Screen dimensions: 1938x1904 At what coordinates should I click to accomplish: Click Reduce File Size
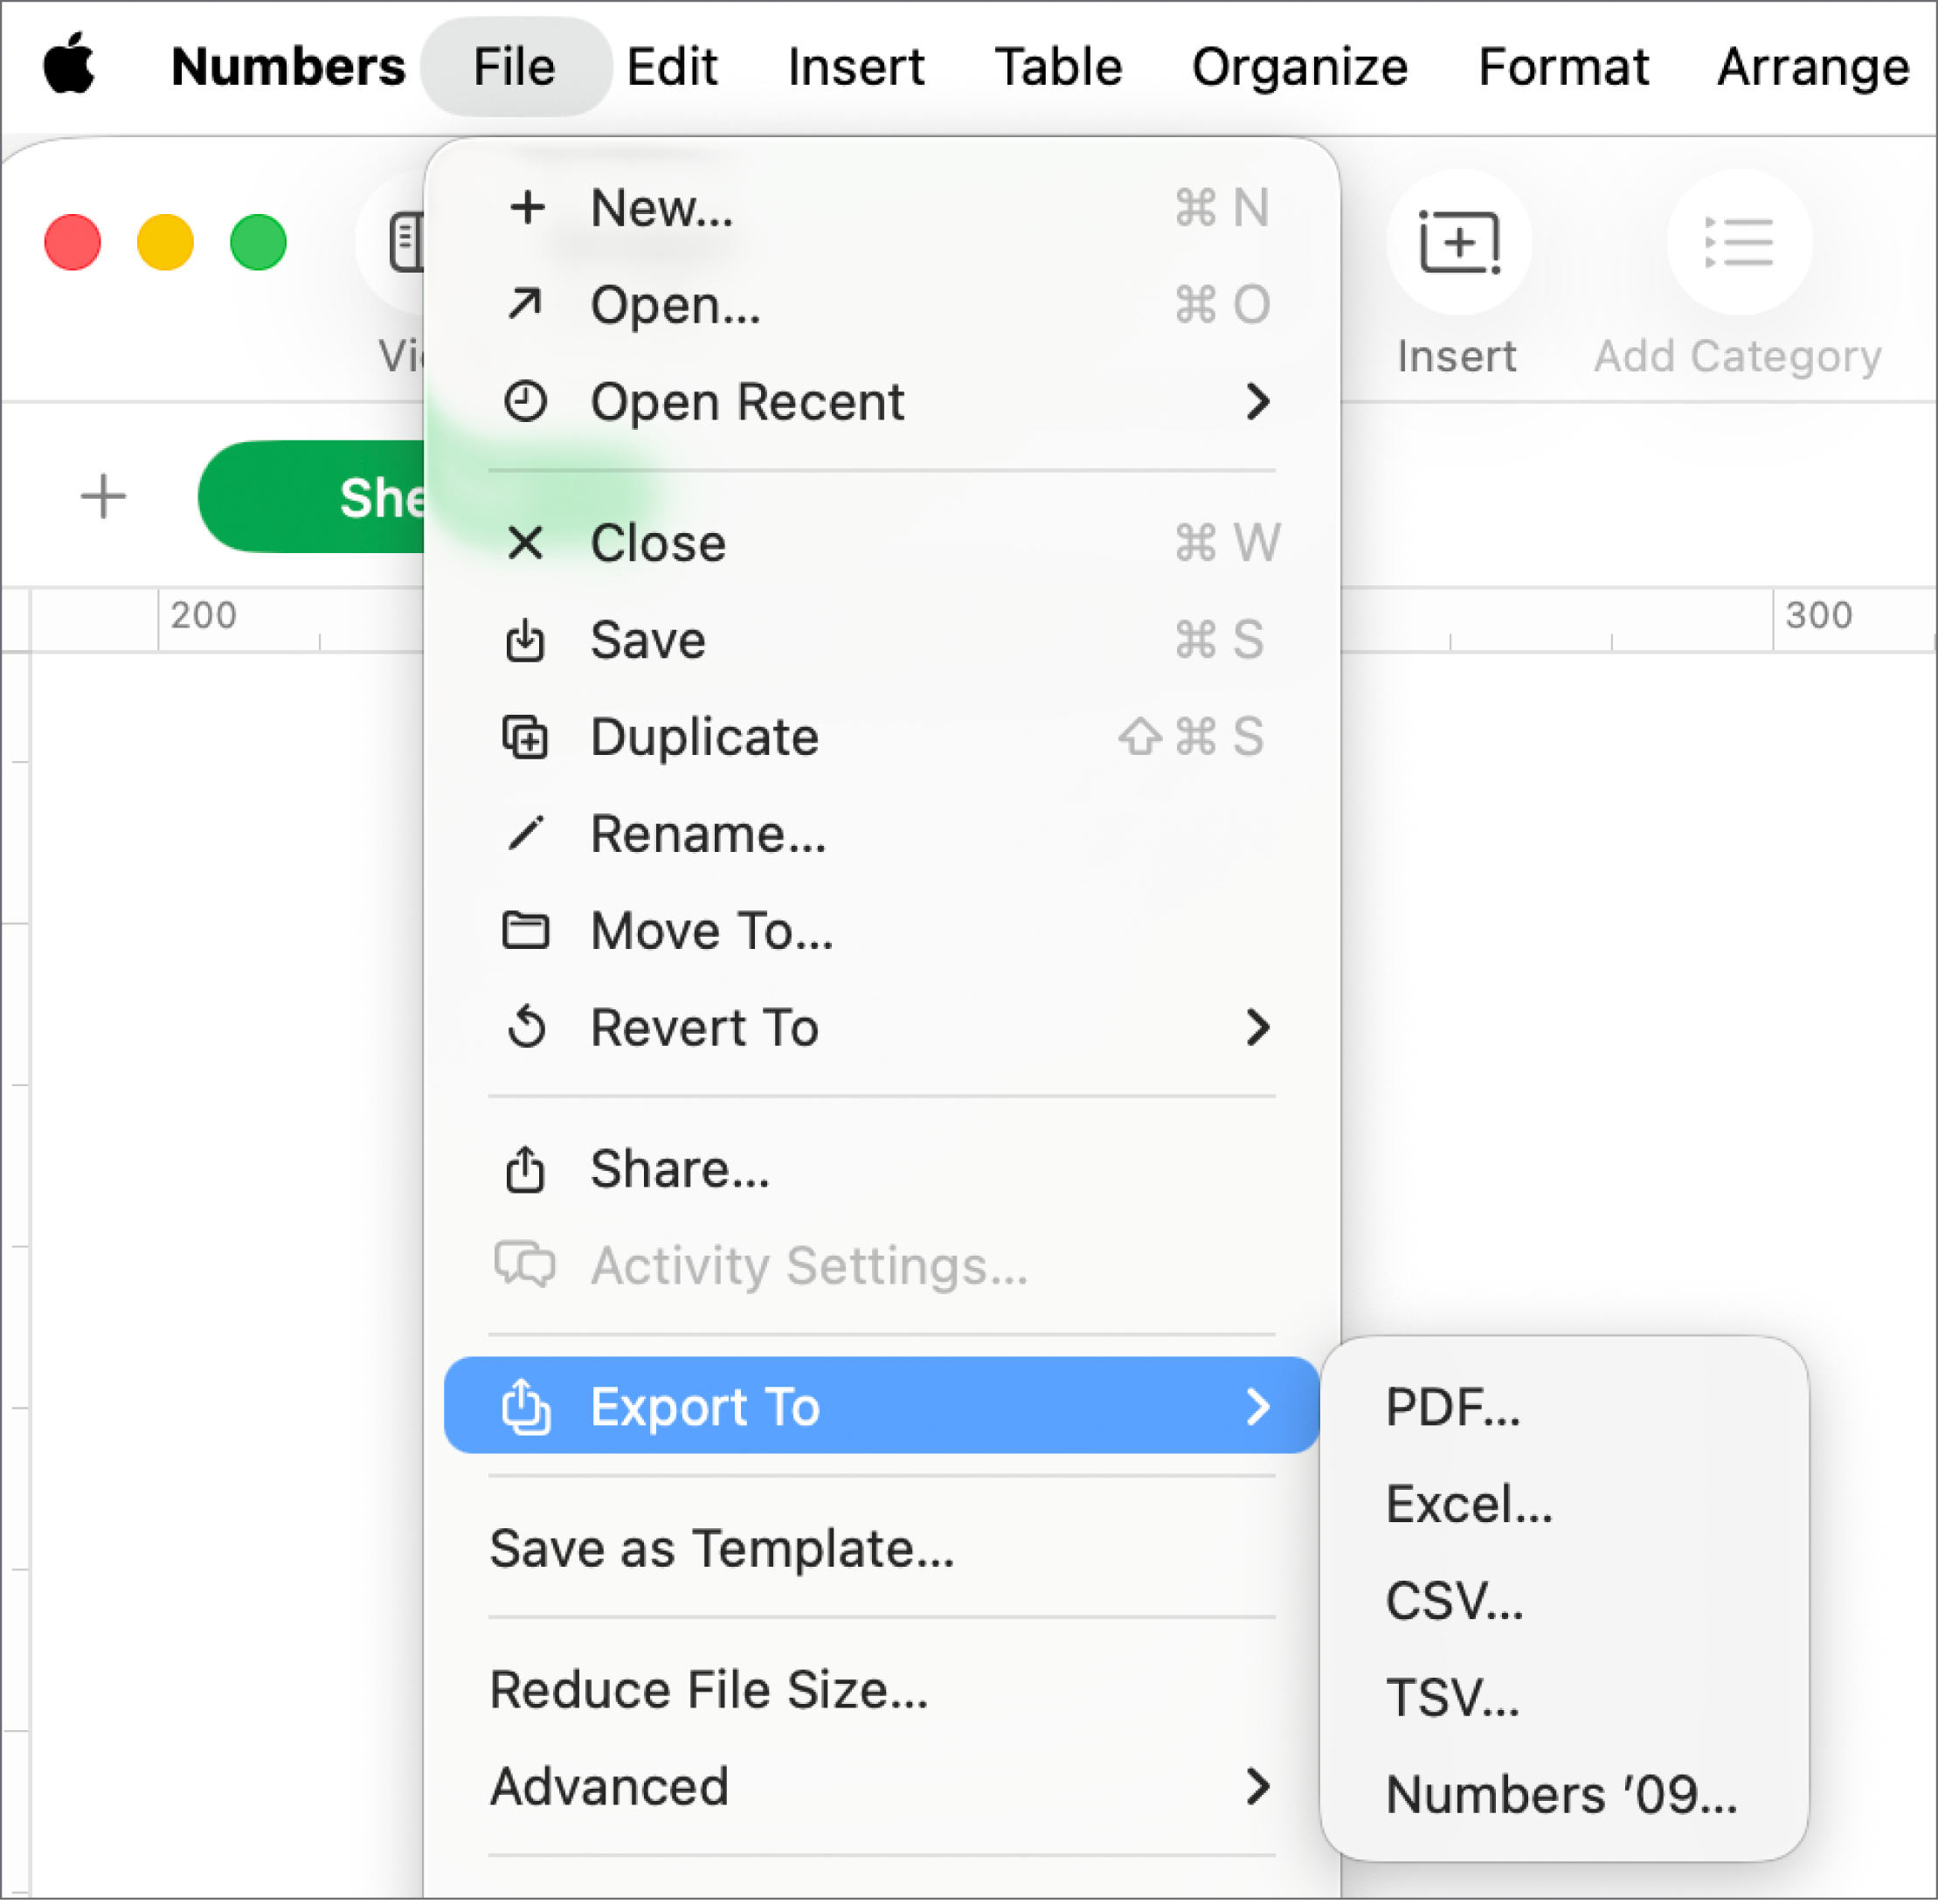coord(707,1690)
